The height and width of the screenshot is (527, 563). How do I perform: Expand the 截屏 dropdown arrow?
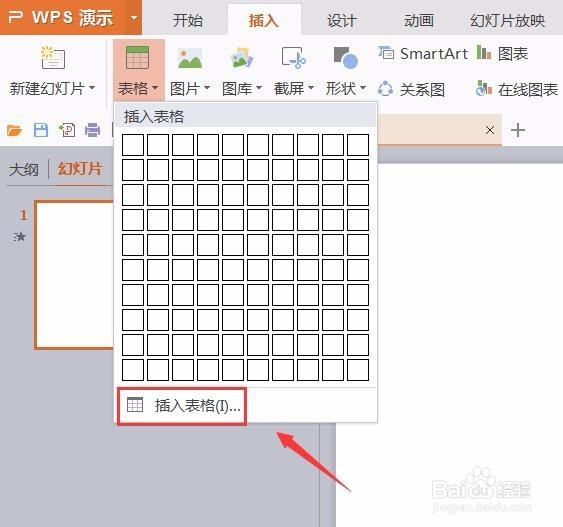tap(311, 88)
